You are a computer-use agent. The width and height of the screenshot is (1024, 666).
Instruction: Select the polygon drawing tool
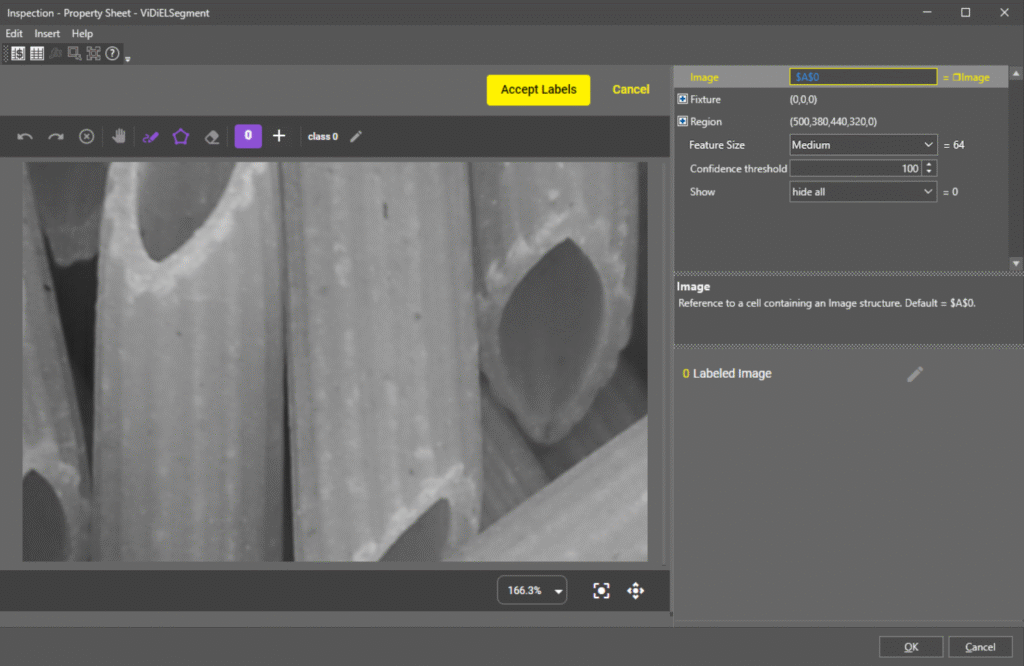pyautogui.click(x=181, y=137)
